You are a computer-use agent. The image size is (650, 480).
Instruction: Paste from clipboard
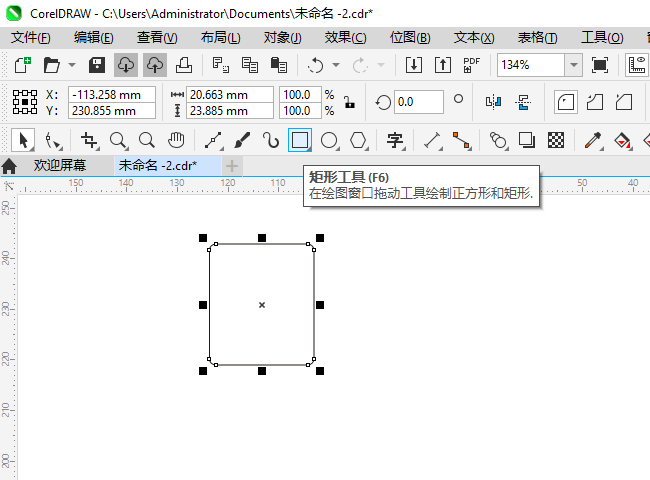point(279,65)
